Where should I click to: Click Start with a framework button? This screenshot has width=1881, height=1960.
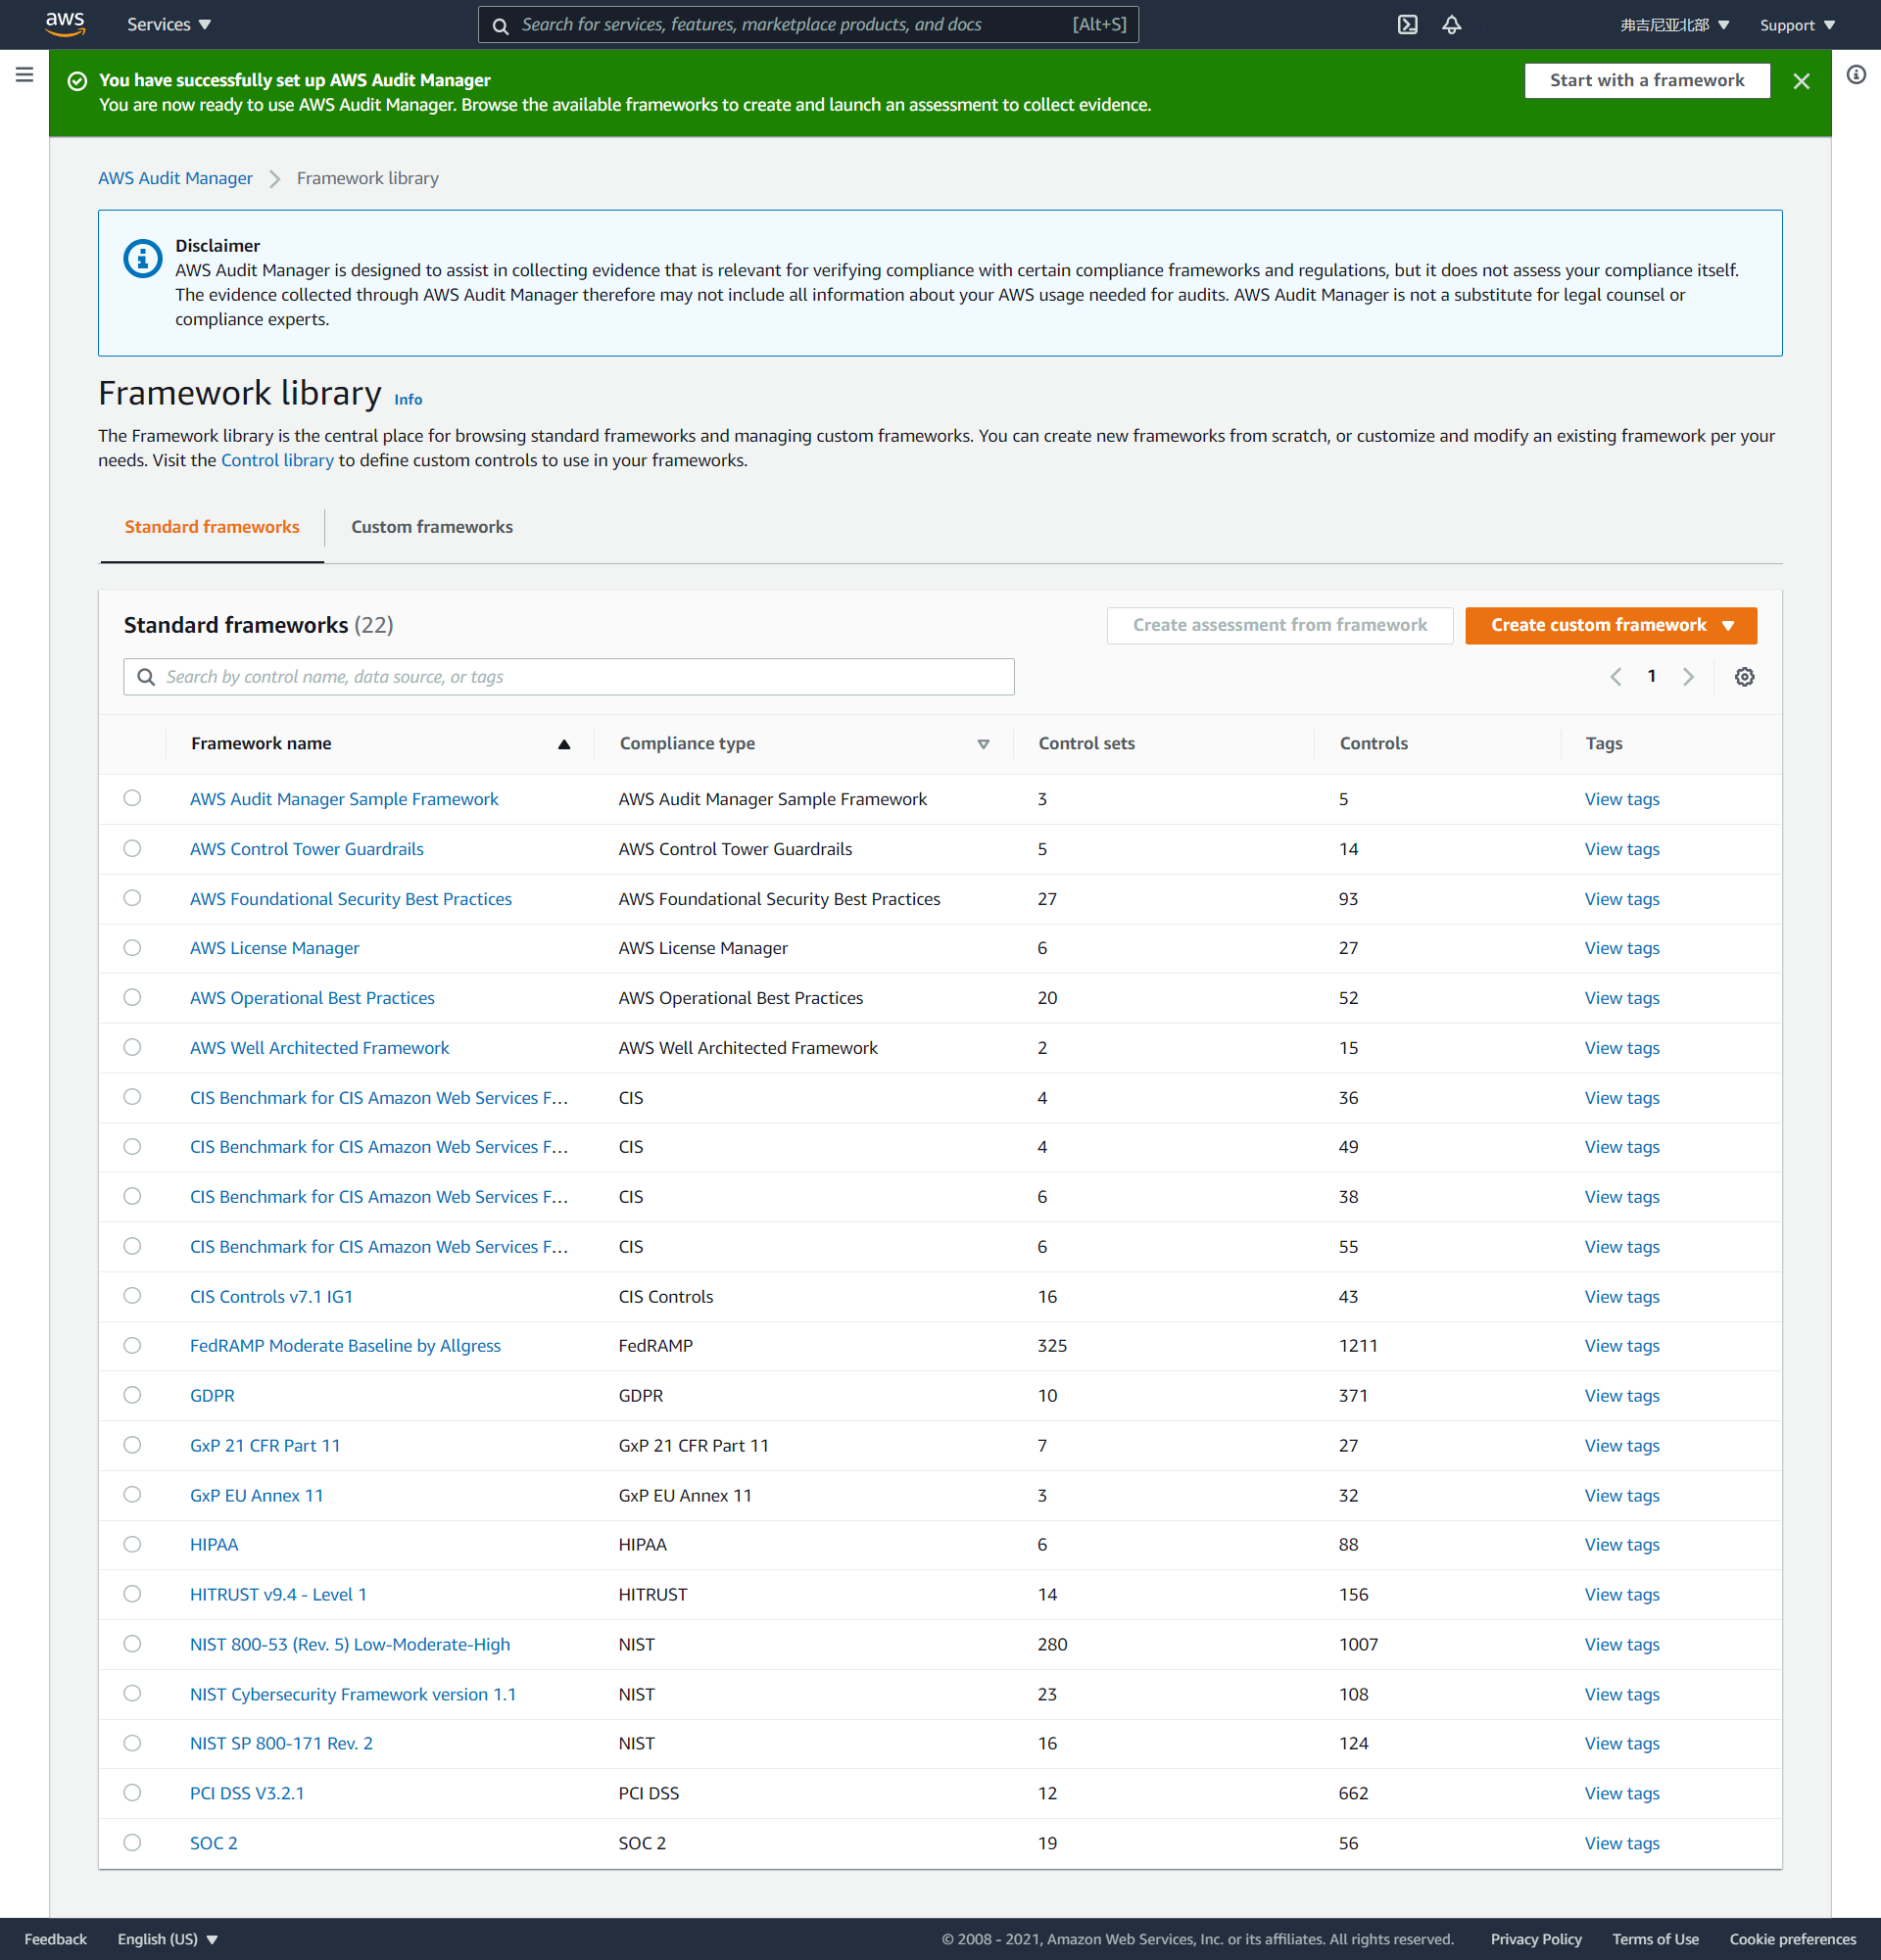pos(1646,81)
